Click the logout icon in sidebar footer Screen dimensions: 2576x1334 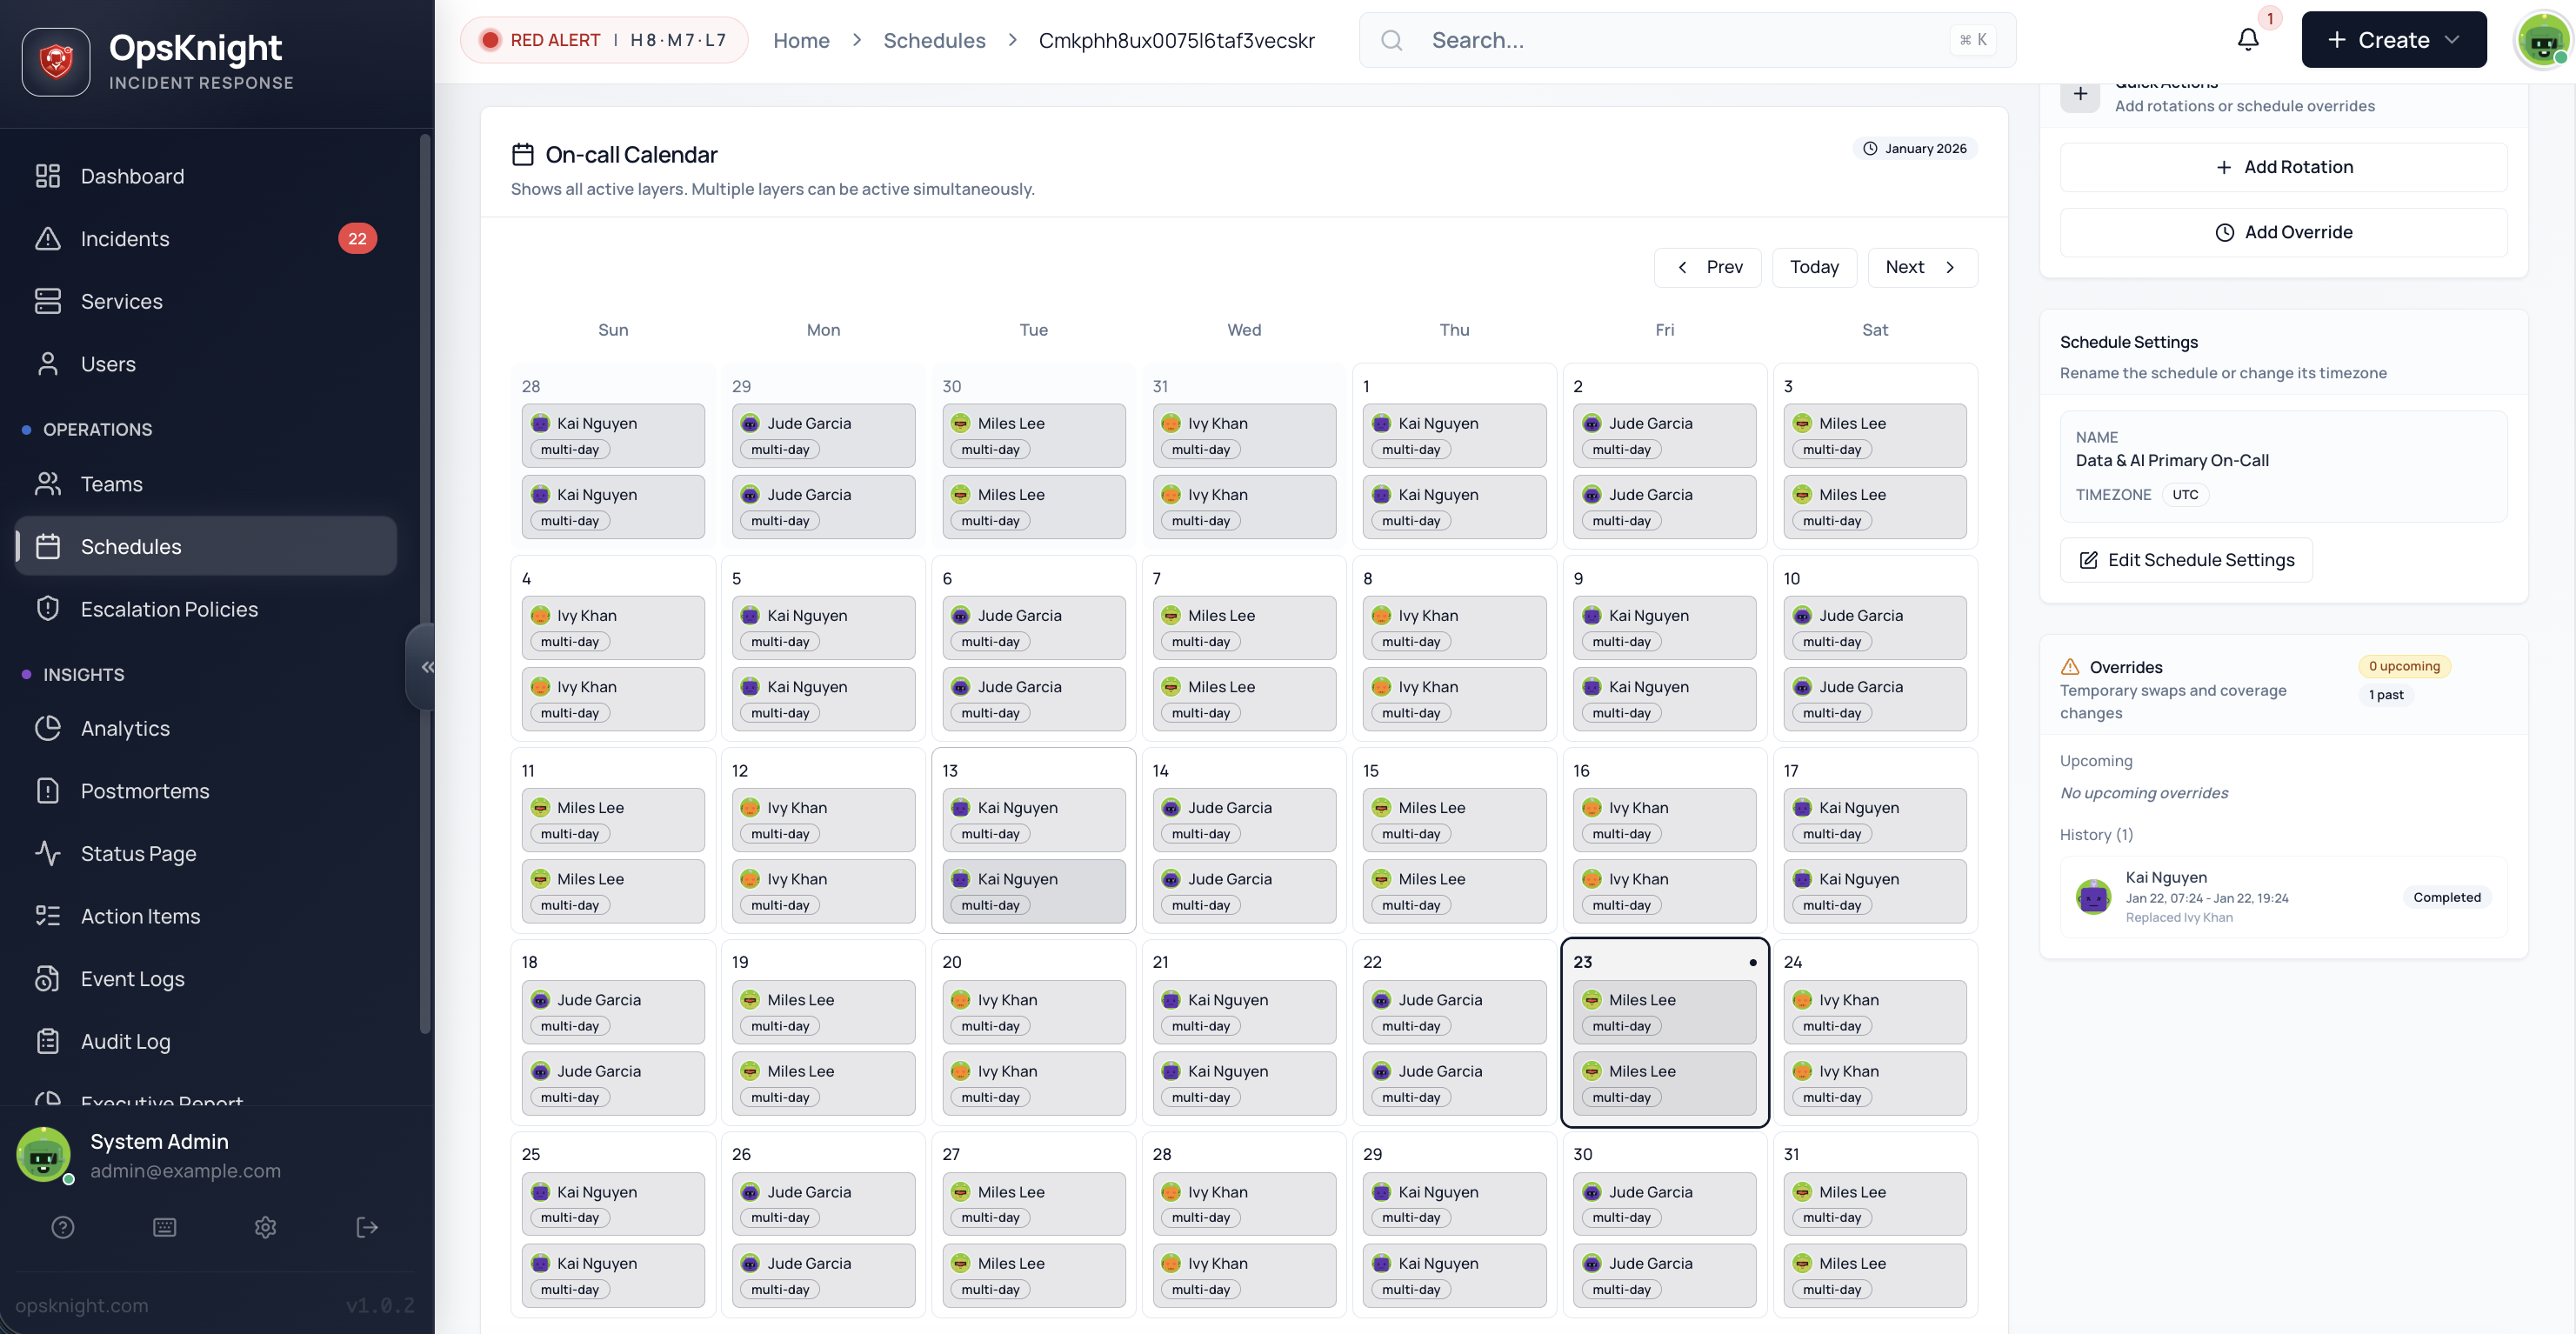pos(367,1227)
